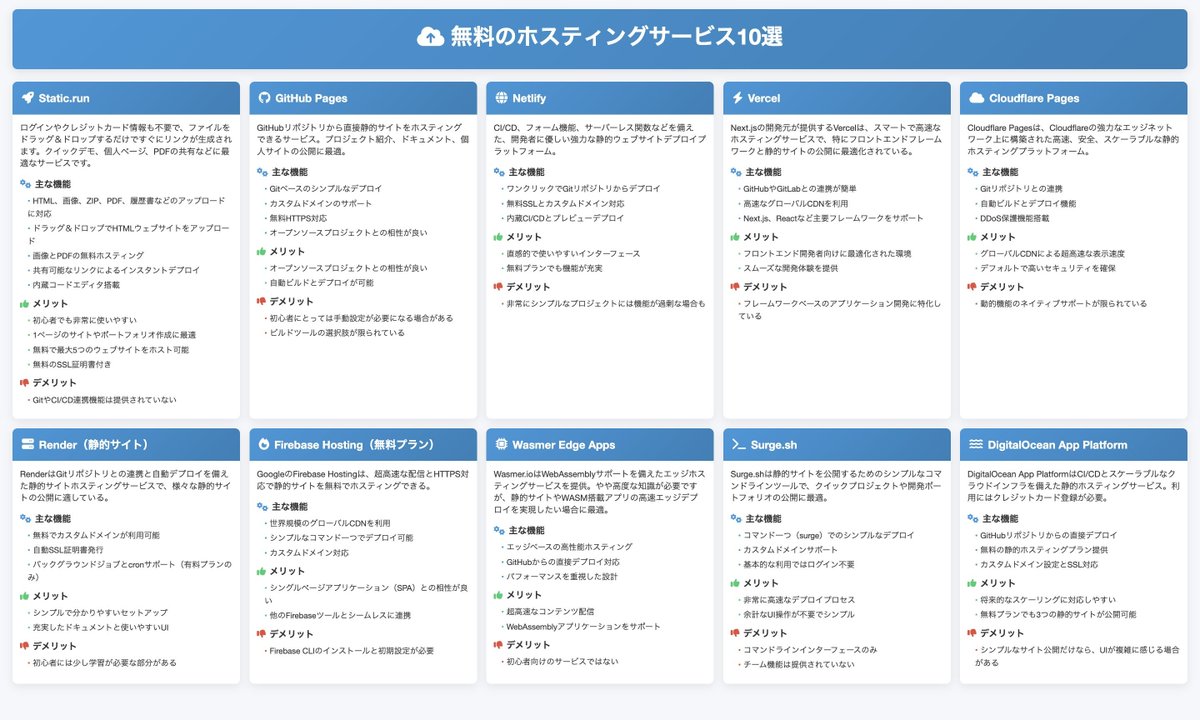Click the page title 無料のホスティングサービス10選

(x=617, y=37)
